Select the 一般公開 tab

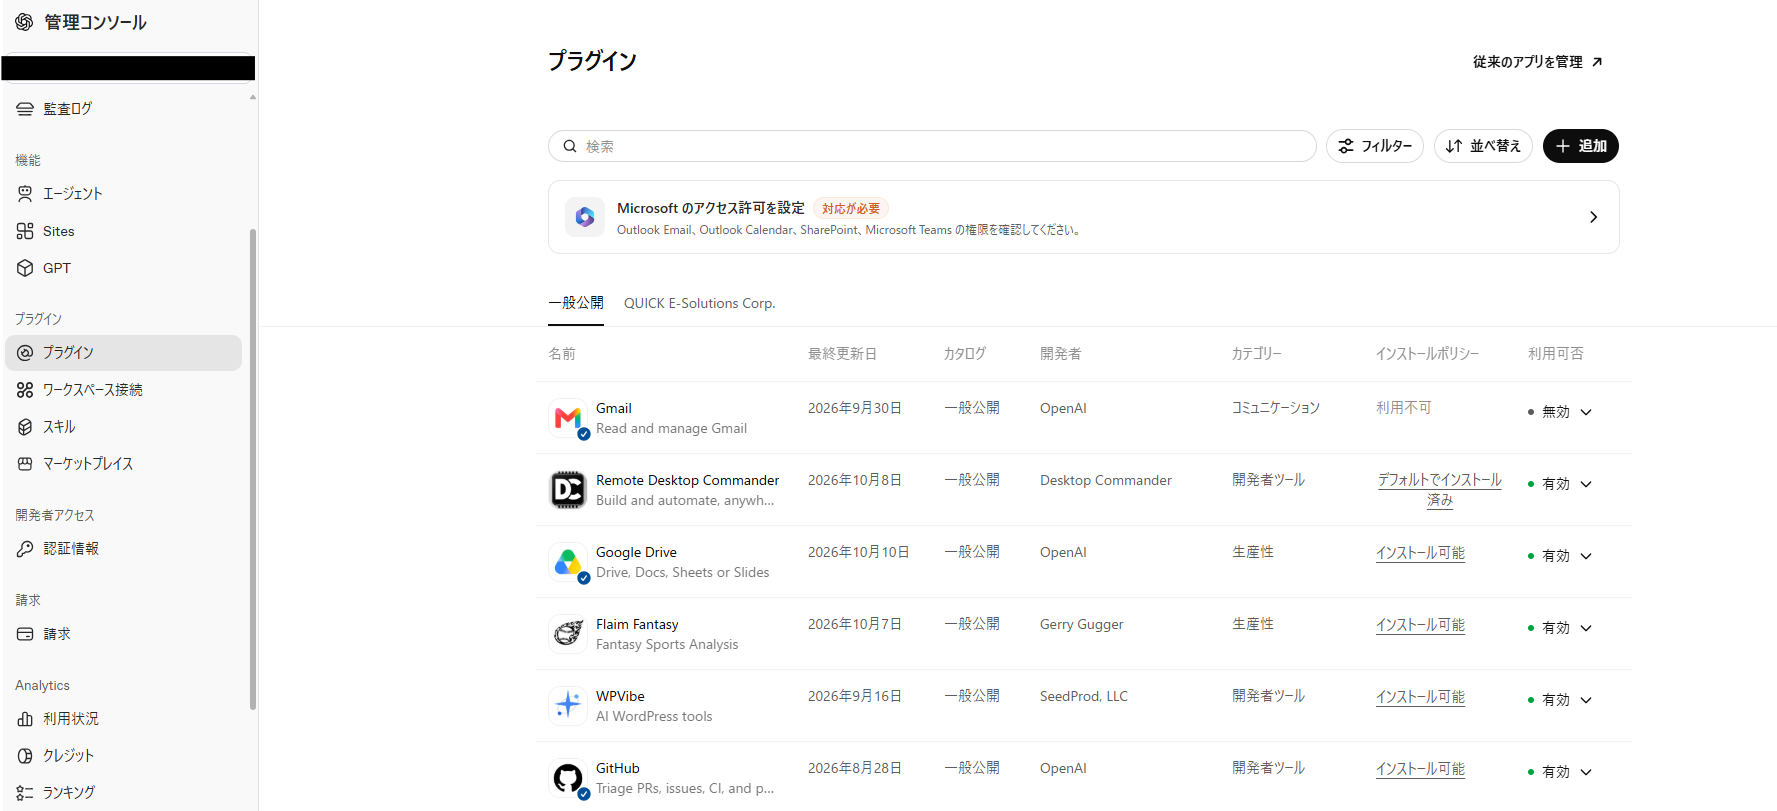tap(576, 303)
